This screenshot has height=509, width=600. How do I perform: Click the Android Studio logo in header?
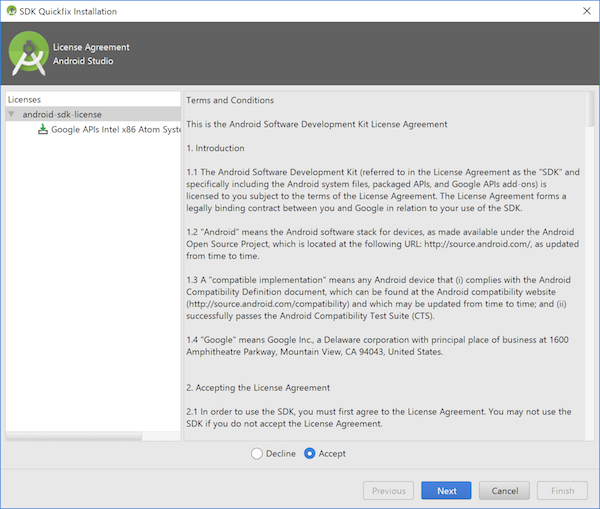28,53
